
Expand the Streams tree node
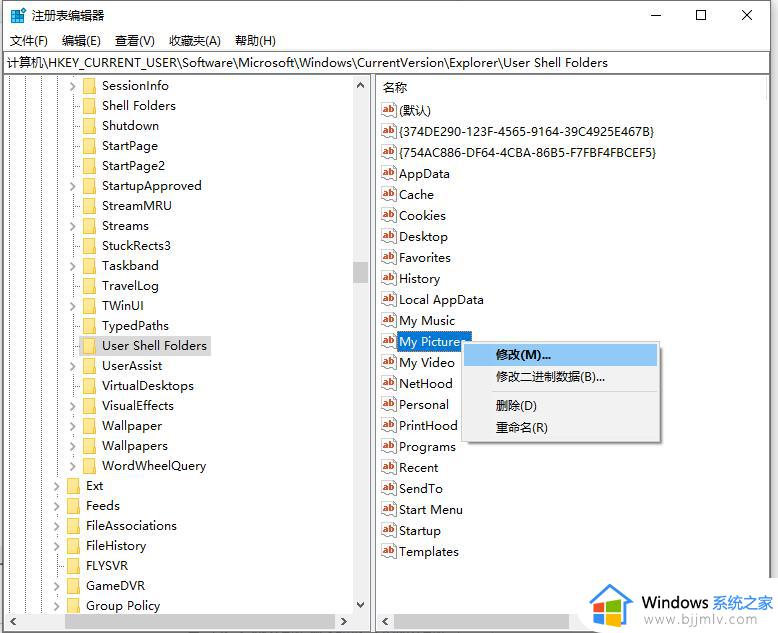[x=73, y=226]
